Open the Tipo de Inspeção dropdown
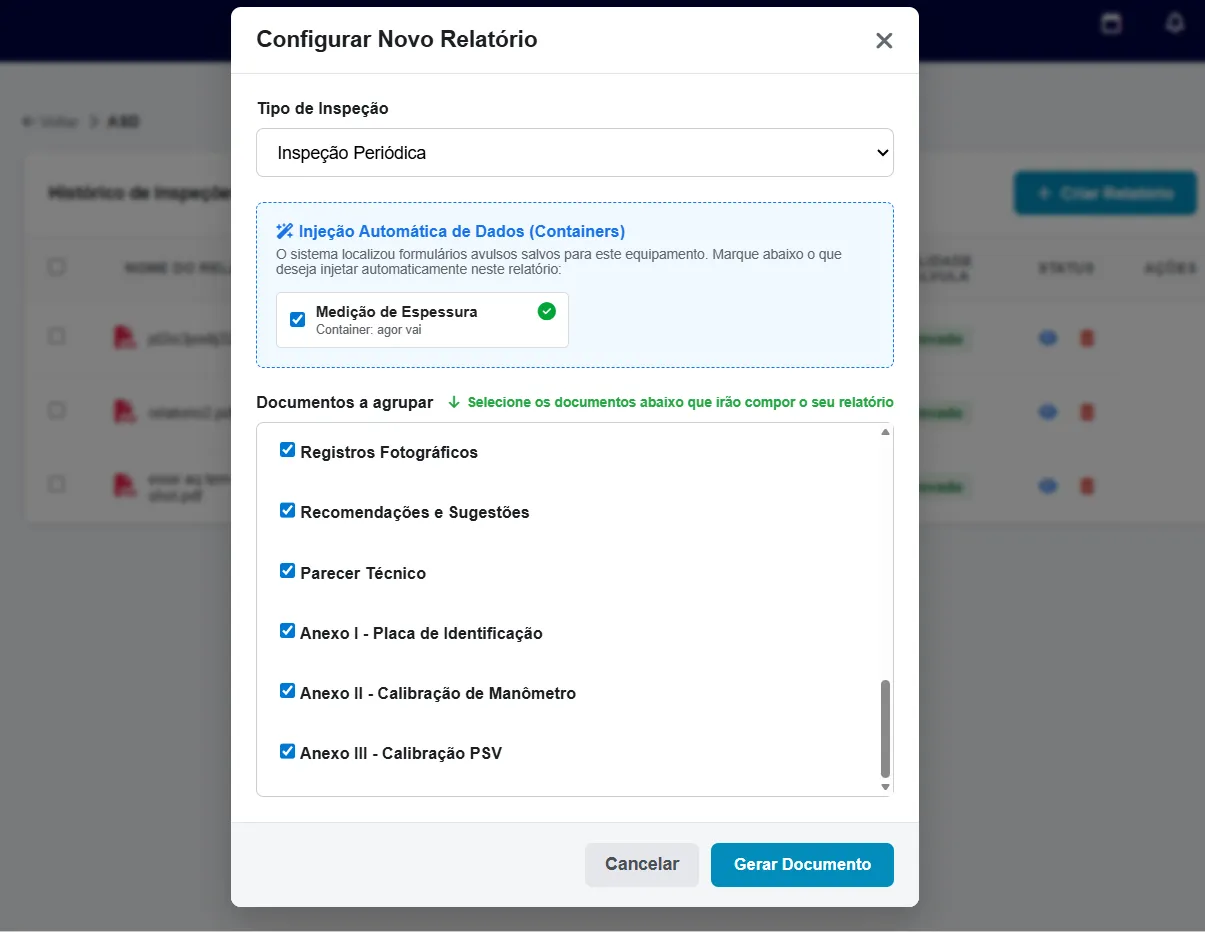1205x932 pixels. tap(575, 153)
